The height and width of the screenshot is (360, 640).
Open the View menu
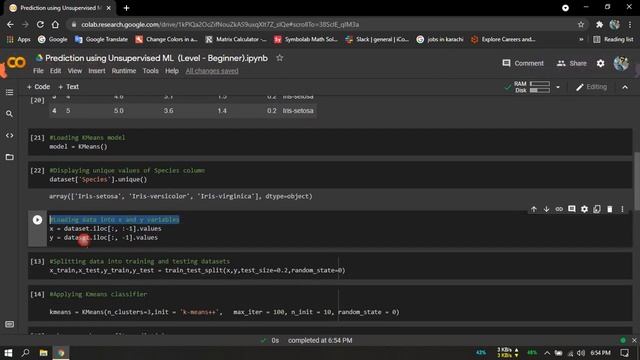75,71
